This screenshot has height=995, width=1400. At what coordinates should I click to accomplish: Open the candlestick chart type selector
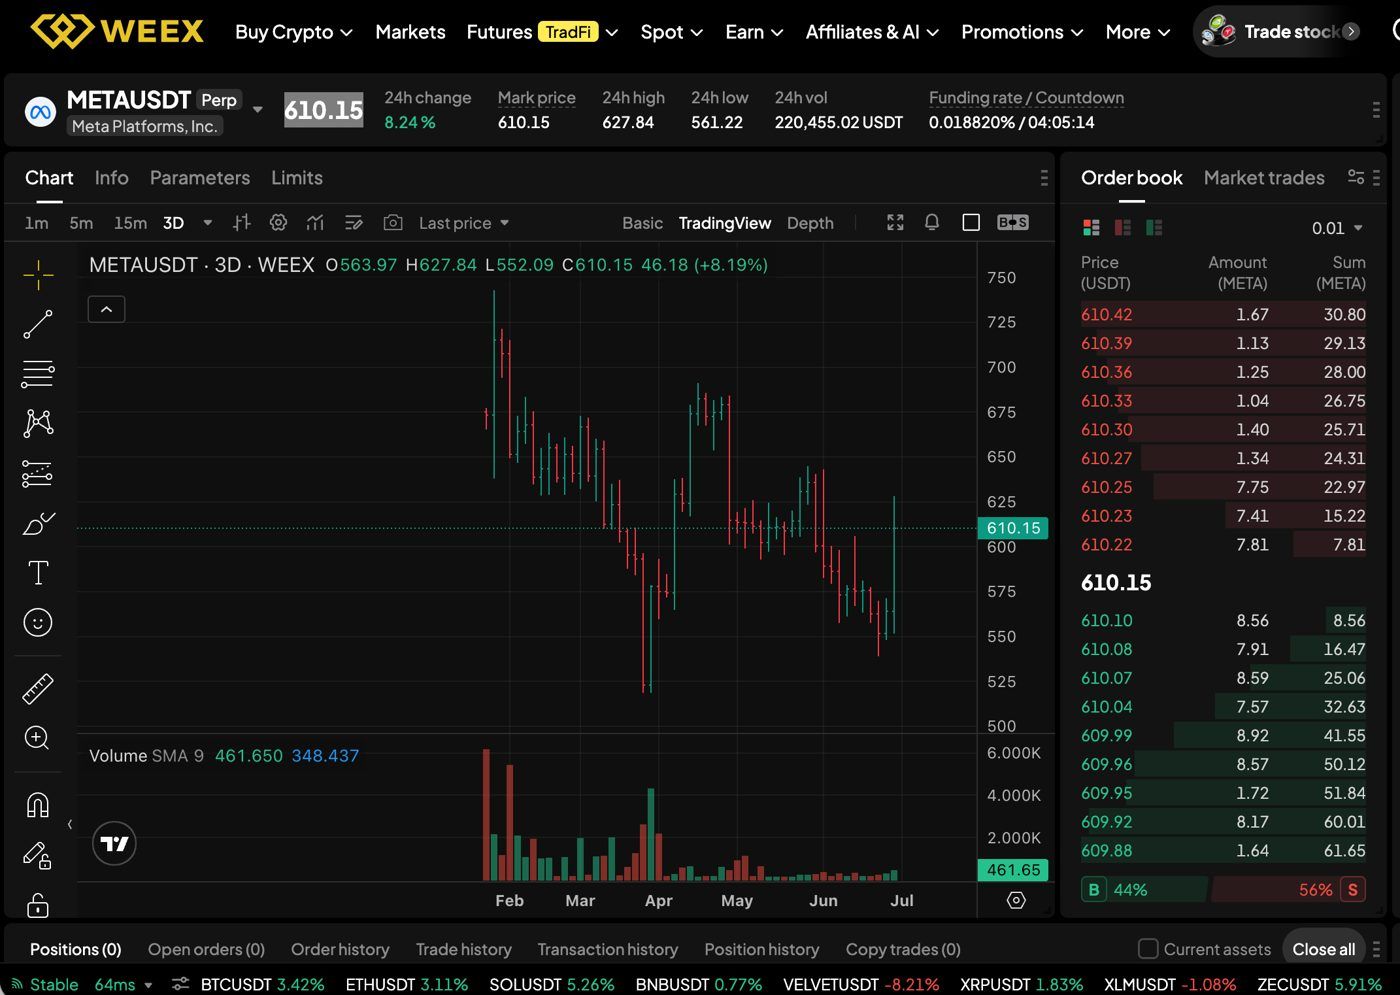click(242, 222)
